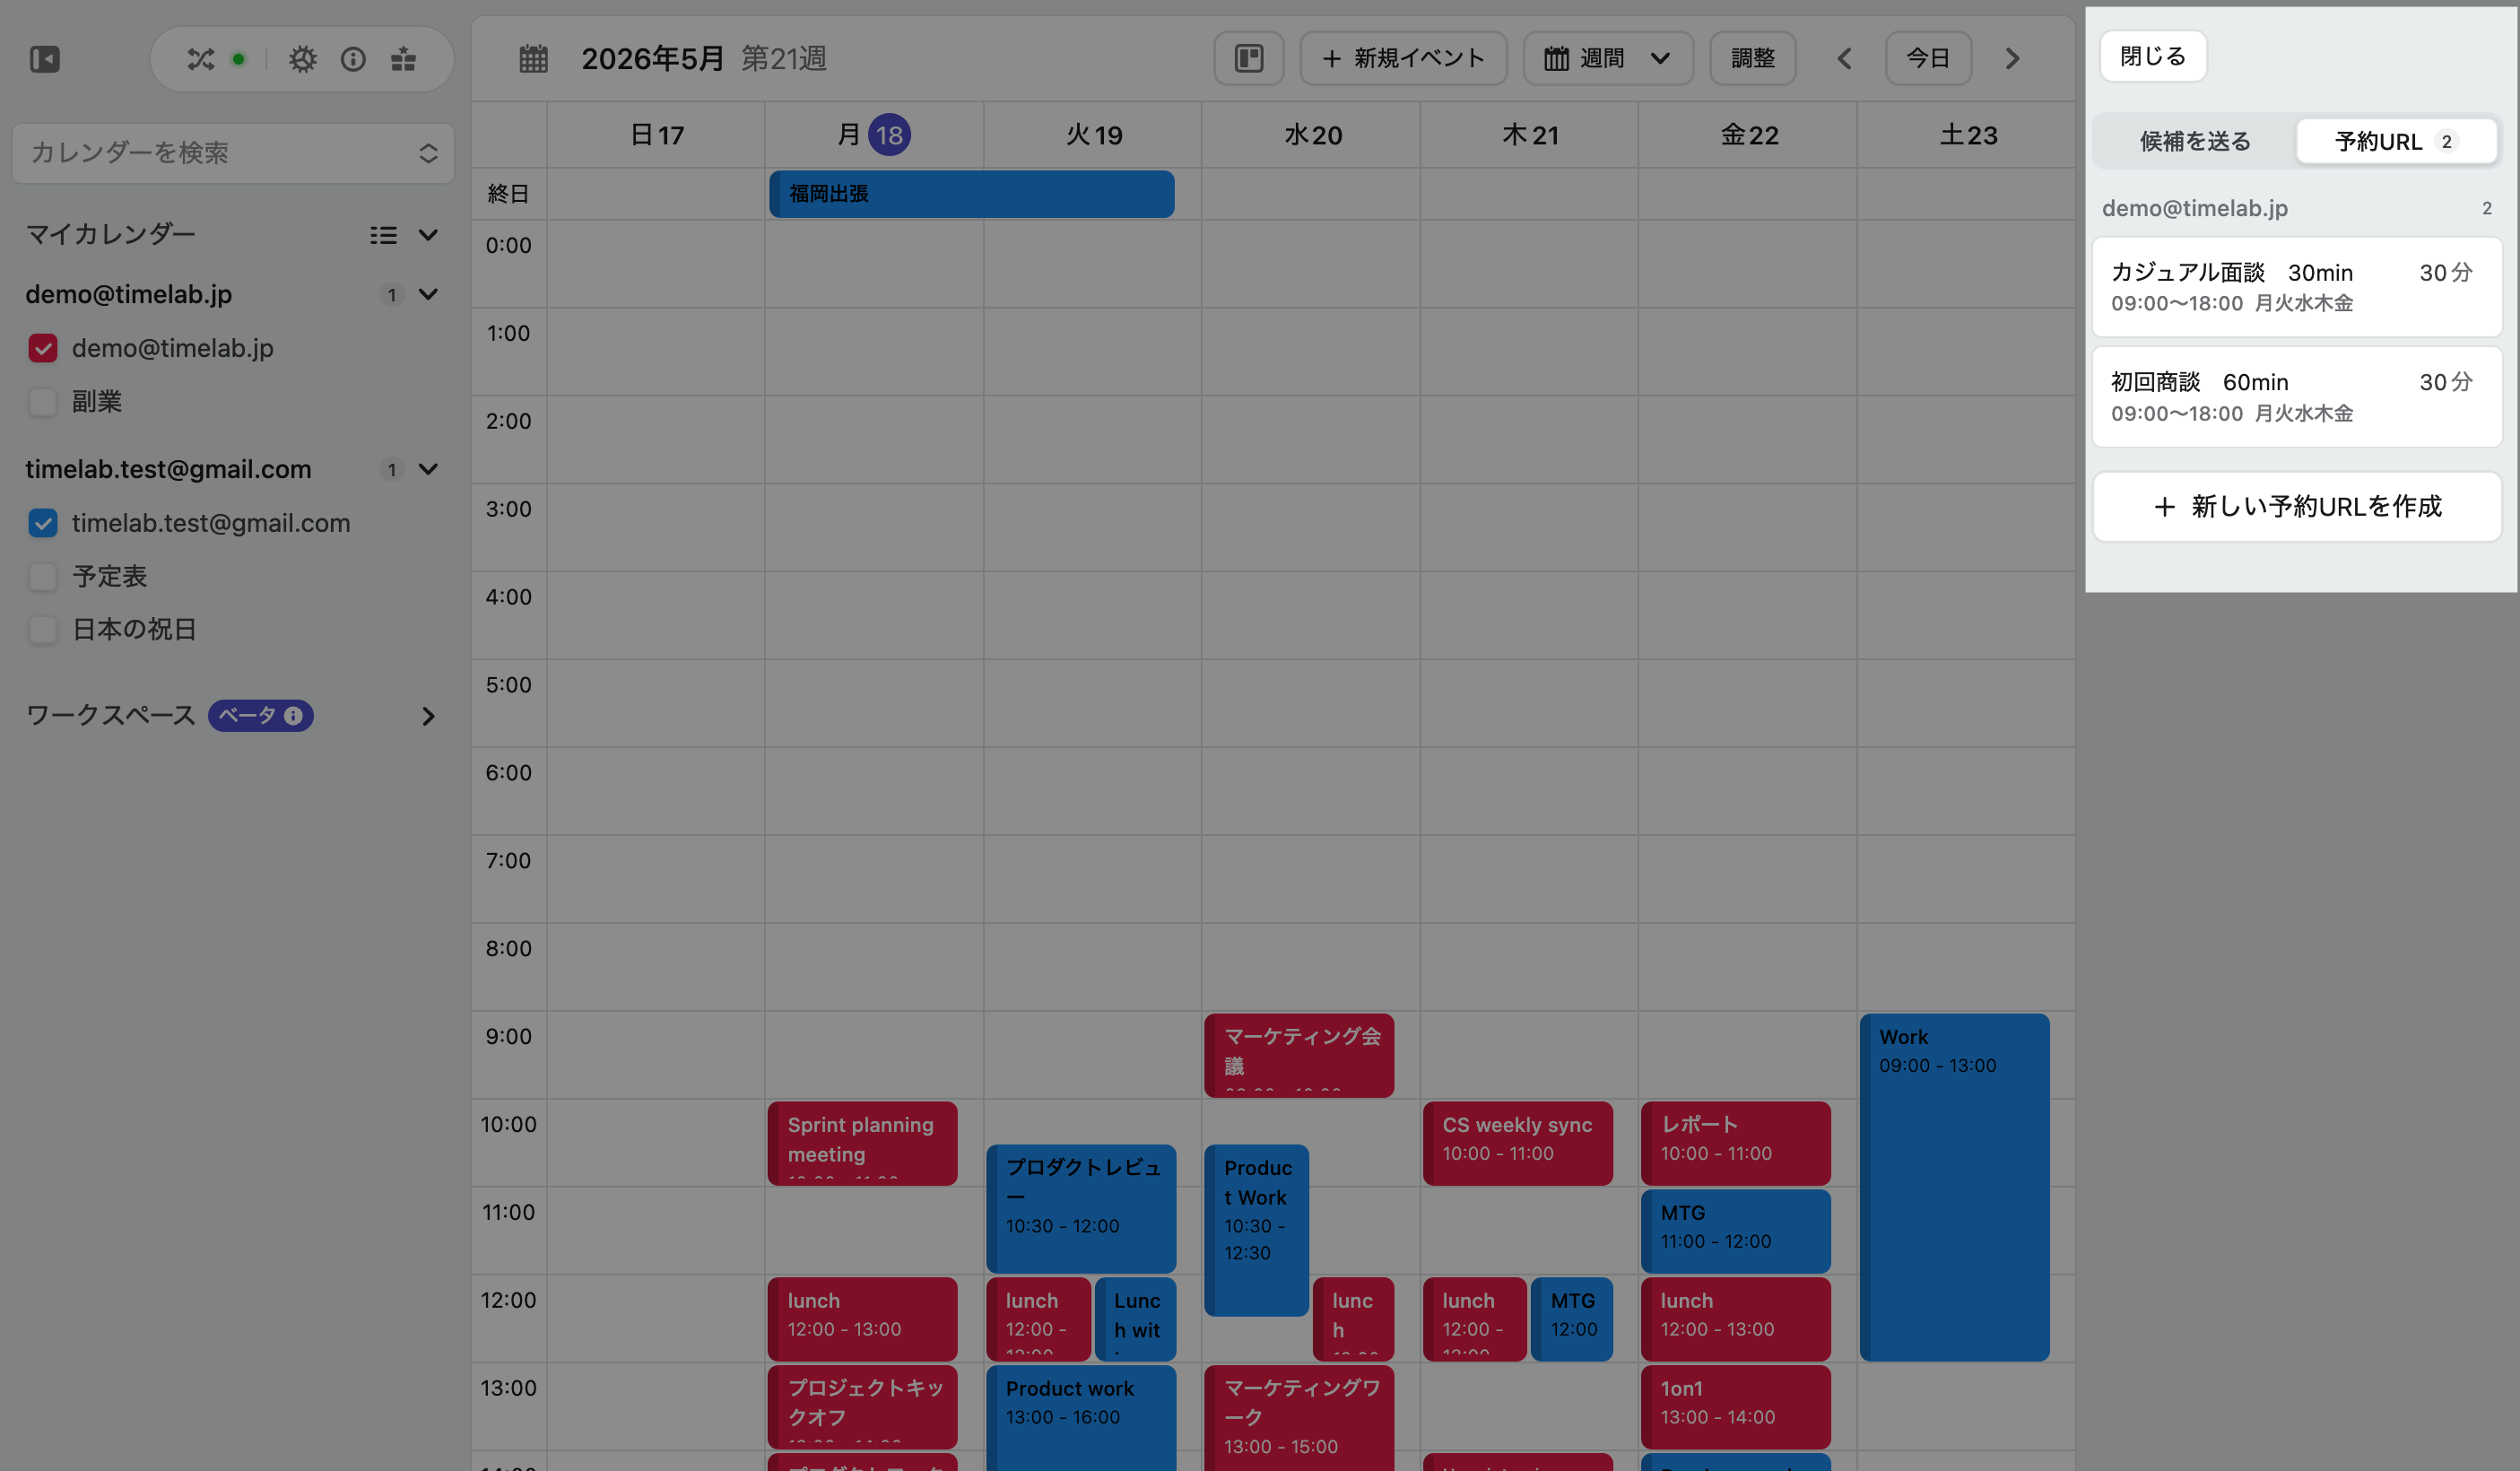Open the CS weekly sync event

coord(1517,1143)
